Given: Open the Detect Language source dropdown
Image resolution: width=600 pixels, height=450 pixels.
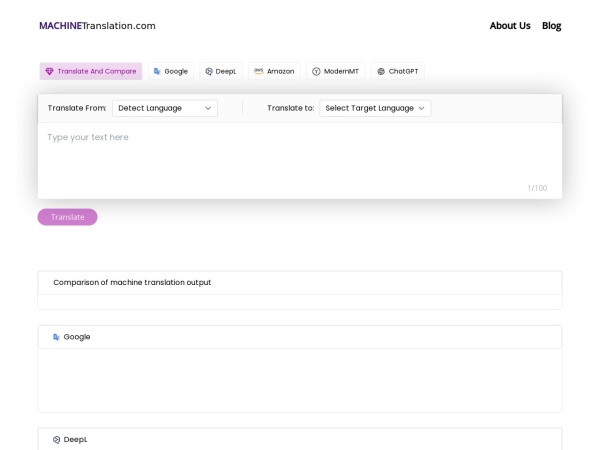Looking at the screenshot, I should point(164,108).
